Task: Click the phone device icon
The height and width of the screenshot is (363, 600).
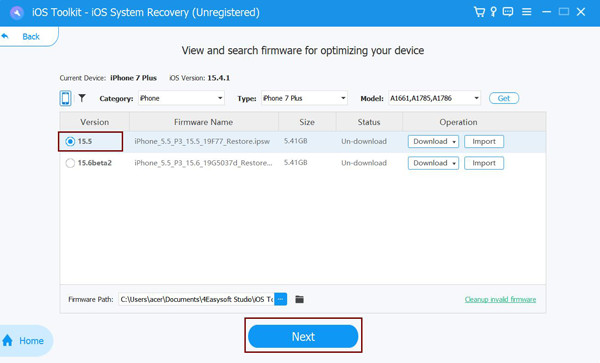Action: 65,98
